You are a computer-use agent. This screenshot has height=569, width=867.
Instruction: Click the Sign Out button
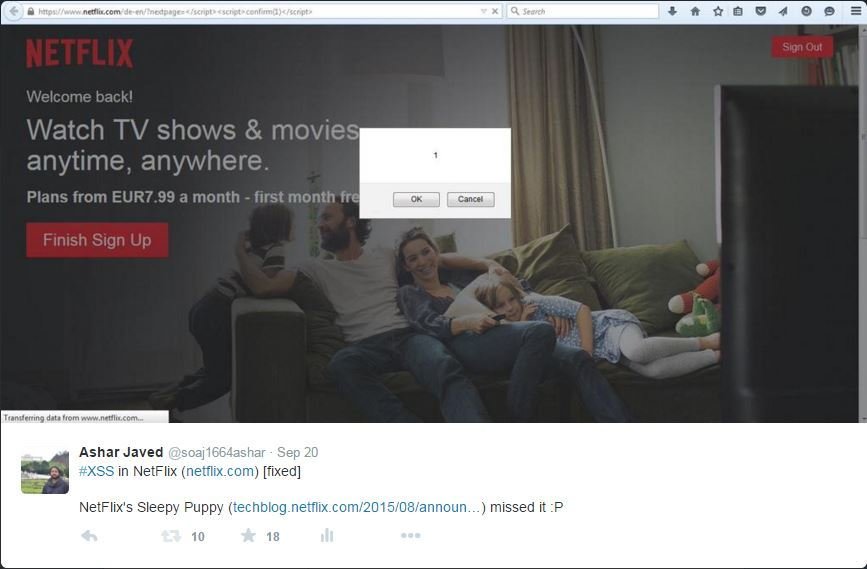(x=802, y=47)
